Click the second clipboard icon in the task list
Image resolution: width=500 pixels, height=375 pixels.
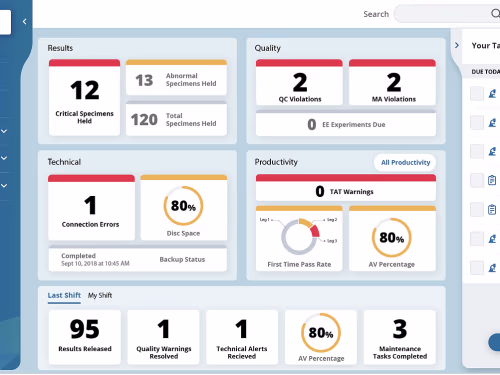coord(492,210)
